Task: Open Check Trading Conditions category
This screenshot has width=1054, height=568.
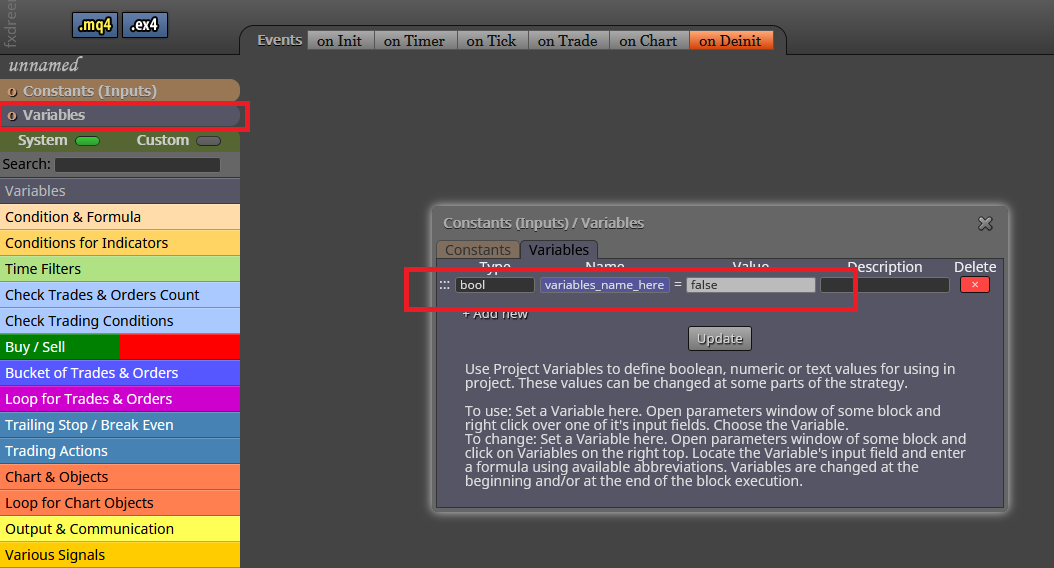Action: click(x=120, y=321)
